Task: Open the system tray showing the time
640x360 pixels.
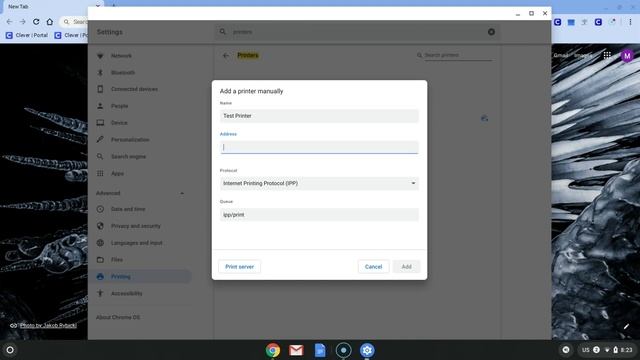Action: 607,350
